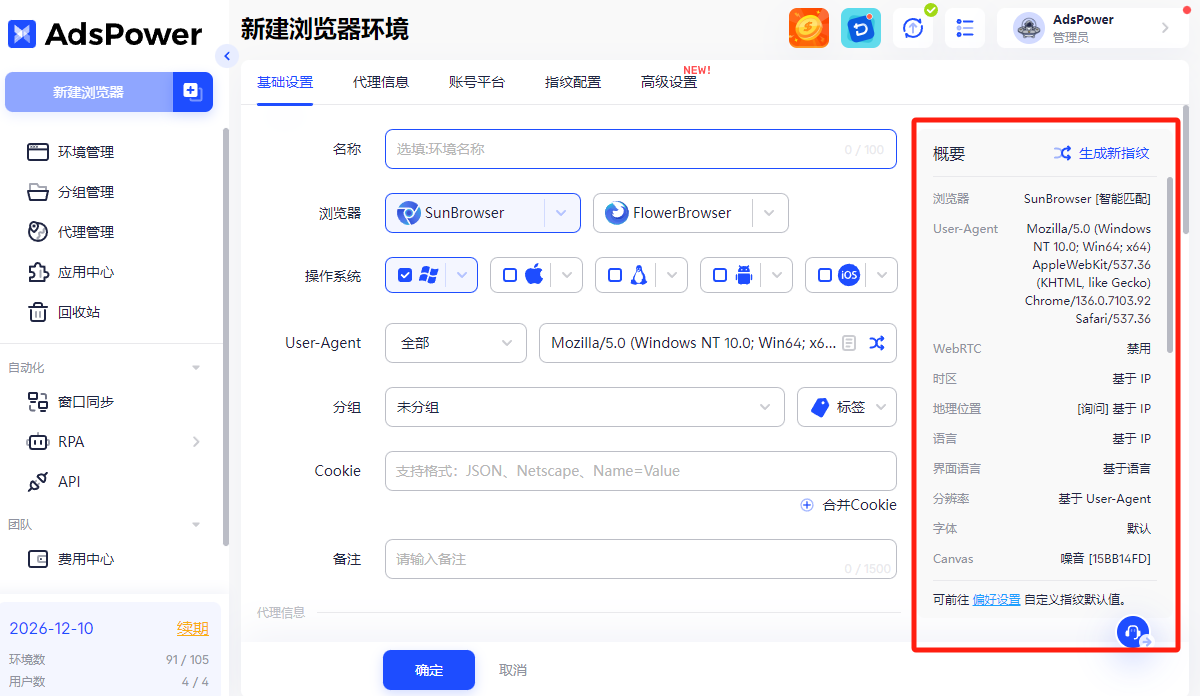Click the gold coin rewards icon
This screenshot has width=1200, height=696.
pyautogui.click(x=809, y=28)
